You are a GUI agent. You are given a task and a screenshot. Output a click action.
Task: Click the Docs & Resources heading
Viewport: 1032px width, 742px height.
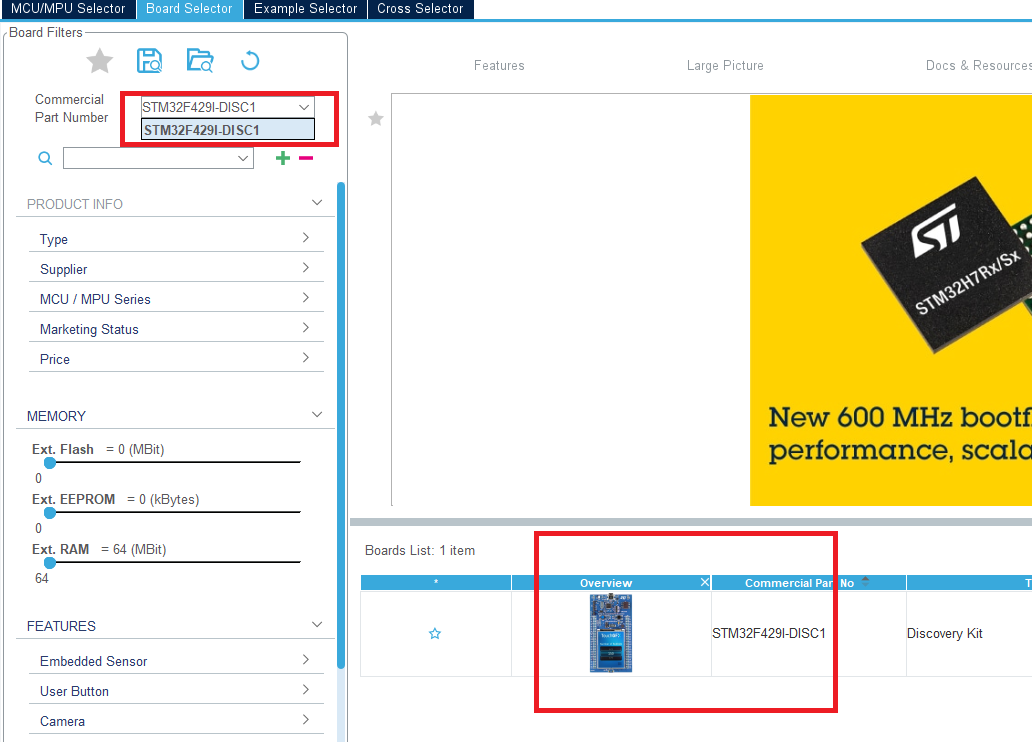point(977,65)
